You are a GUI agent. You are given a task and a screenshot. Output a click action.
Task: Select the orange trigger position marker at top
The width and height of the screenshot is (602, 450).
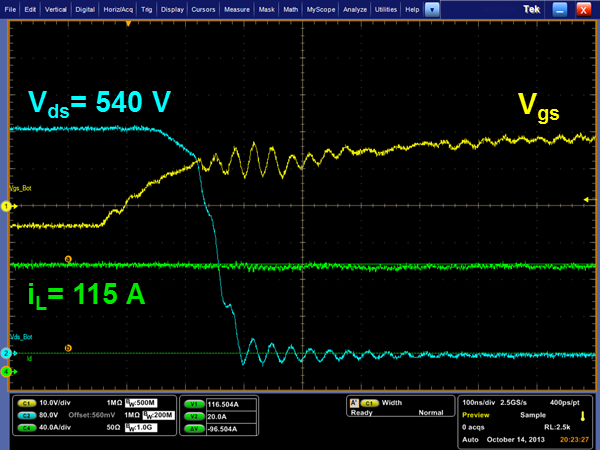click(128, 23)
